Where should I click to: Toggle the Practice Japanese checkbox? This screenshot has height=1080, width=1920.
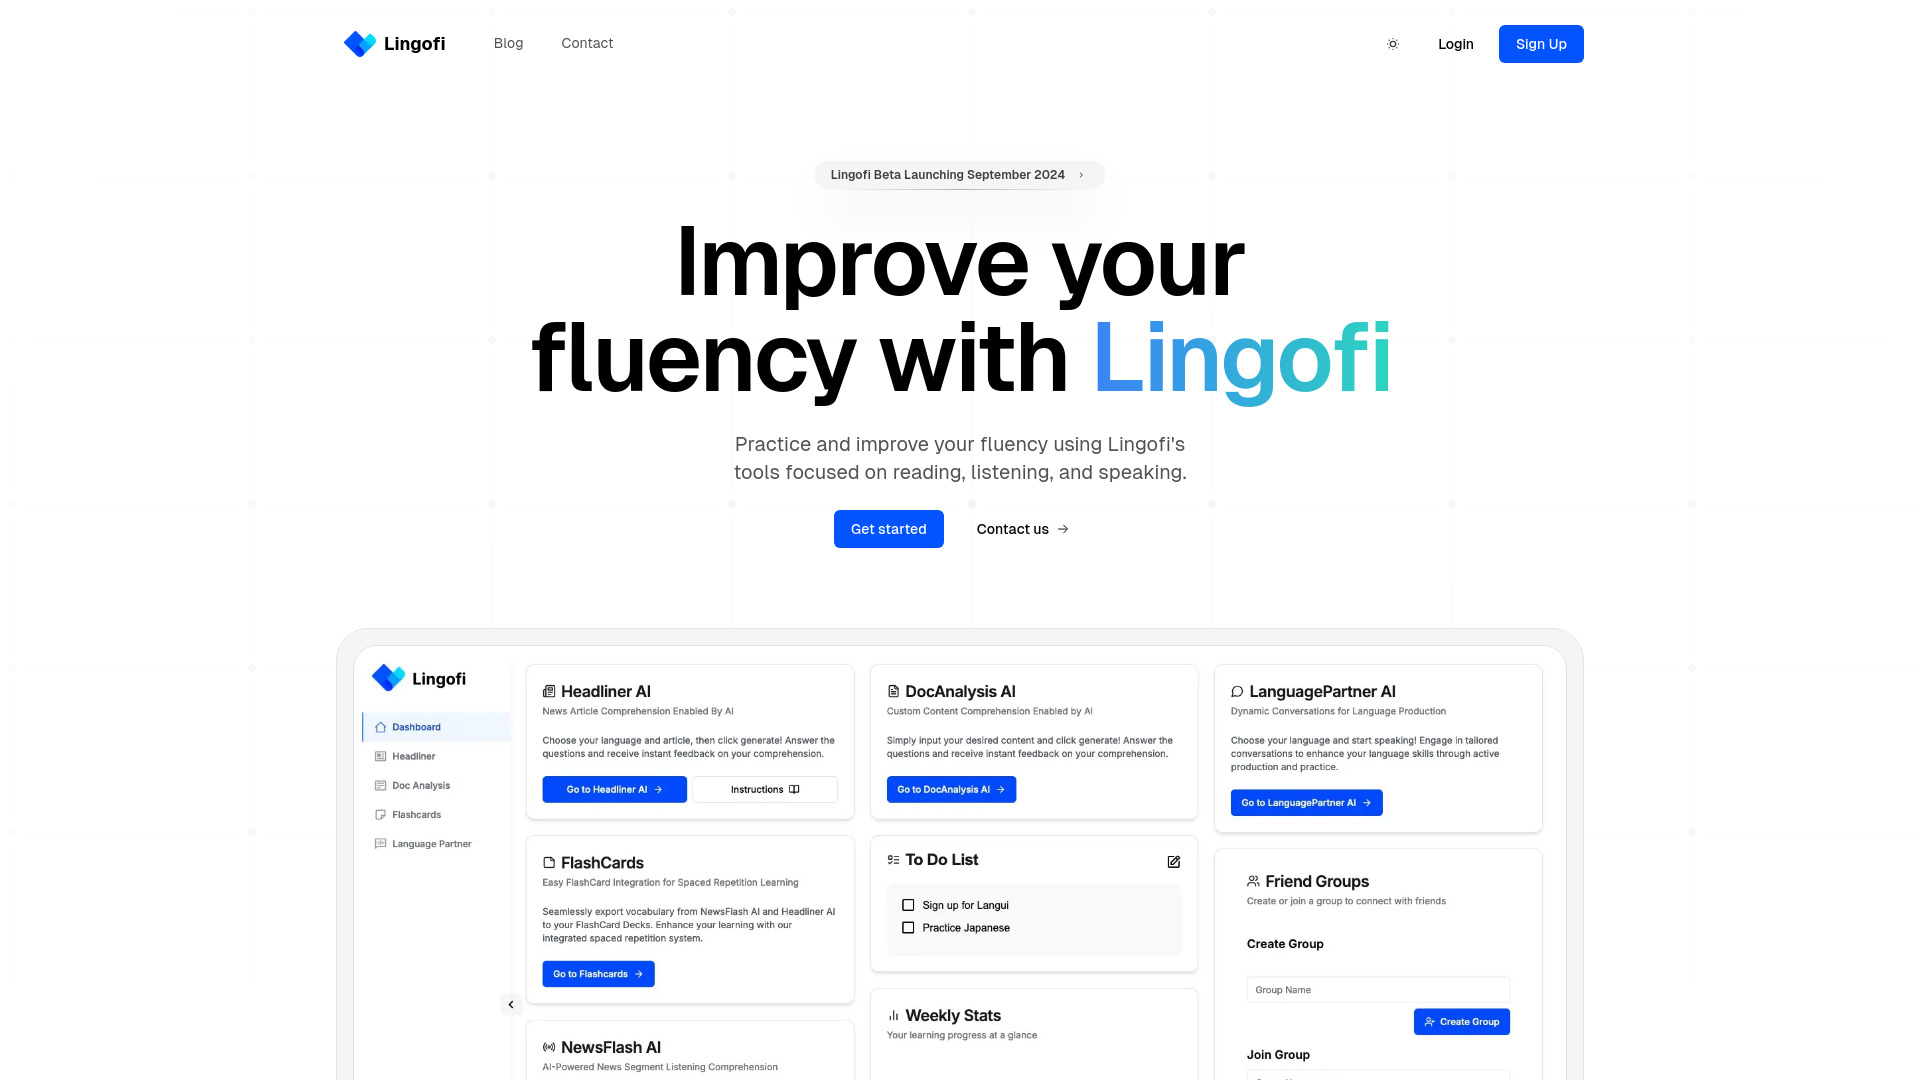click(909, 927)
